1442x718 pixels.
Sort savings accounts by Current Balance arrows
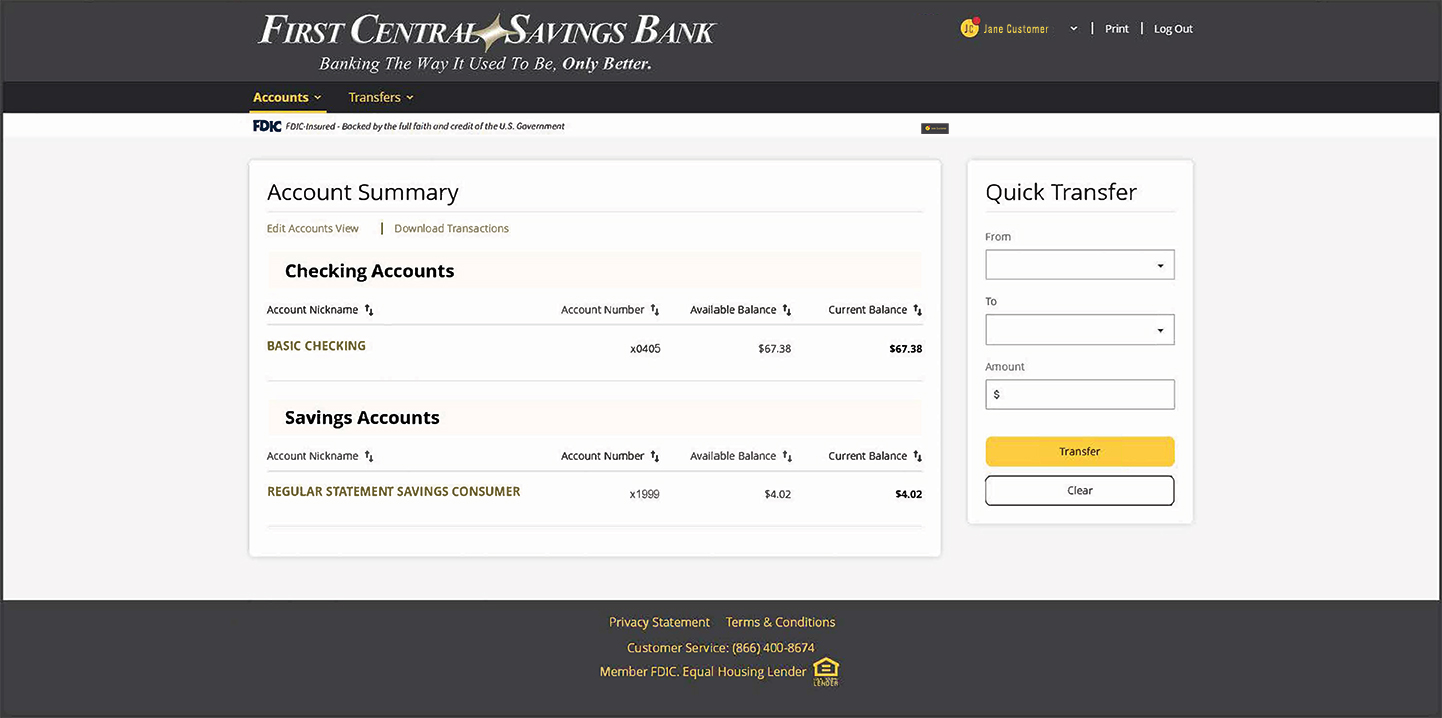click(x=917, y=457)
